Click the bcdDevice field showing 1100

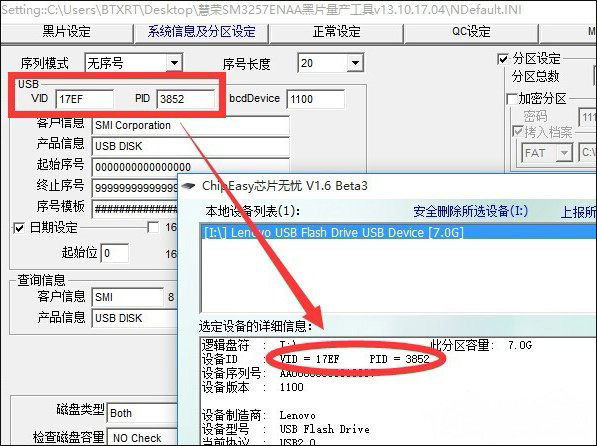(316, 99)
